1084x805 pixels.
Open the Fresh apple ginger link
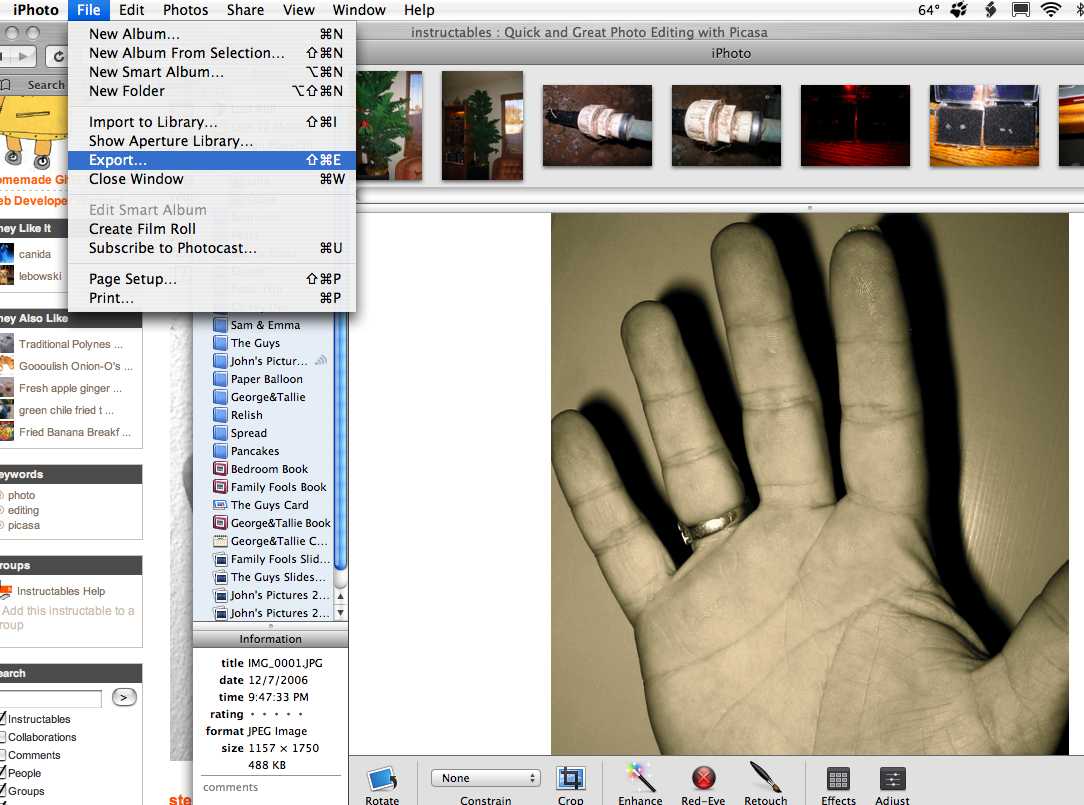click(70, 388)
